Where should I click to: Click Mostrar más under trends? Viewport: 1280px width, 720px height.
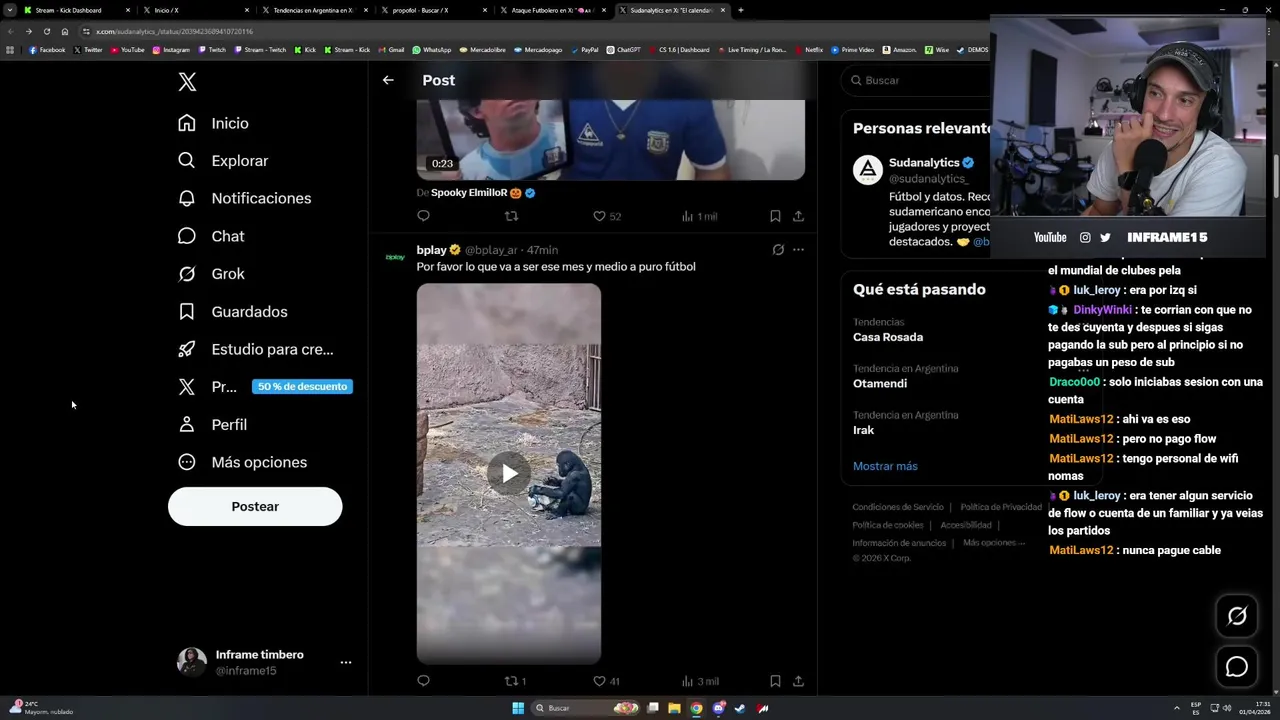(x=885, y=466)
